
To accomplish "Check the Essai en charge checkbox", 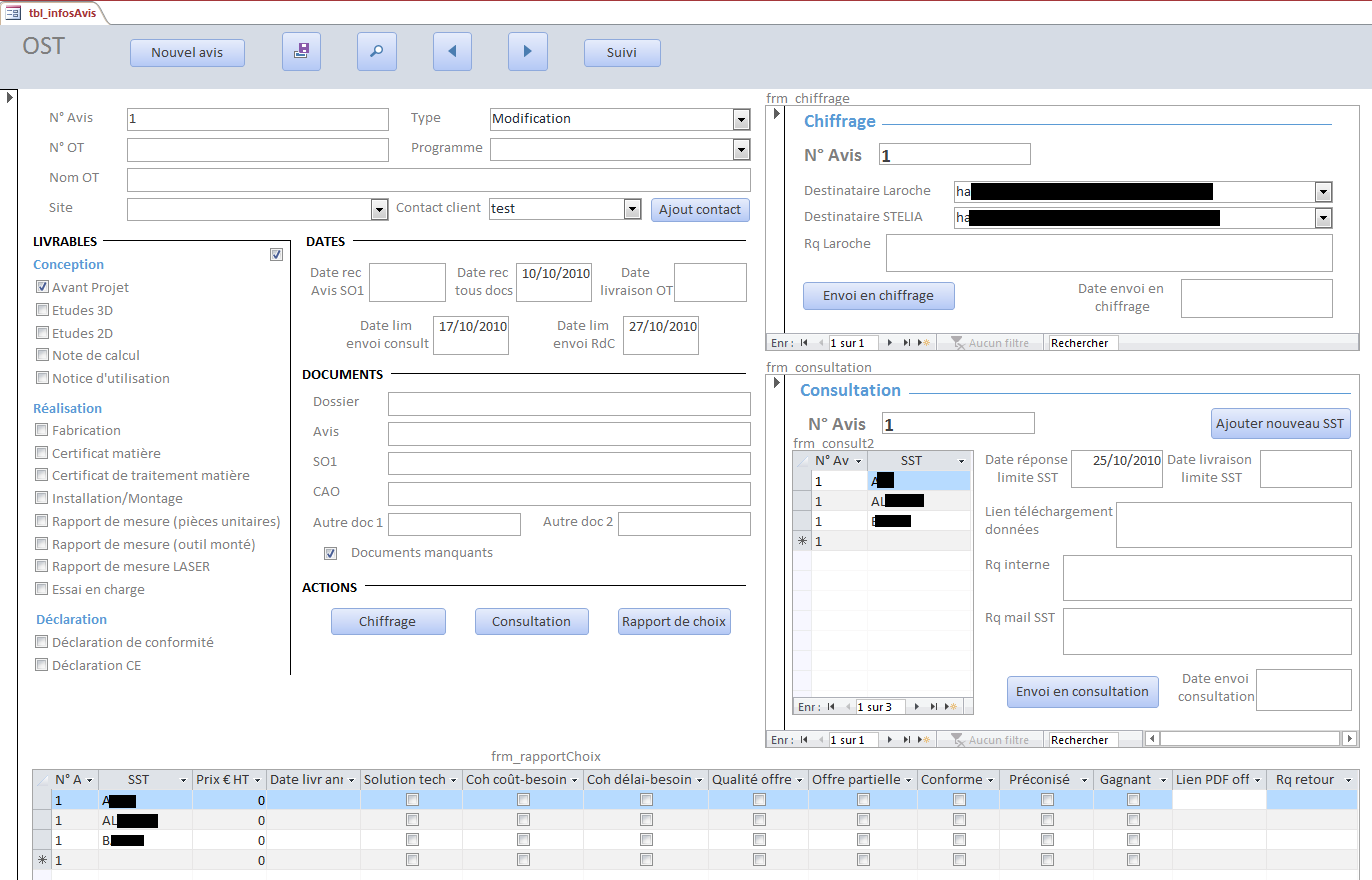I will point(42,589).
